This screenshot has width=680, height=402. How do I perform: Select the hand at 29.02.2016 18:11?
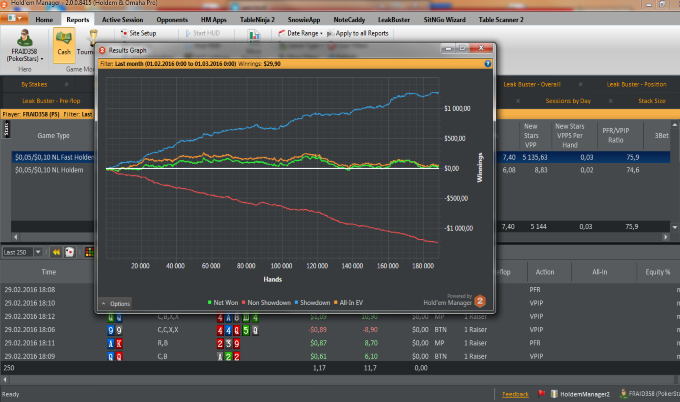point(30,343)
